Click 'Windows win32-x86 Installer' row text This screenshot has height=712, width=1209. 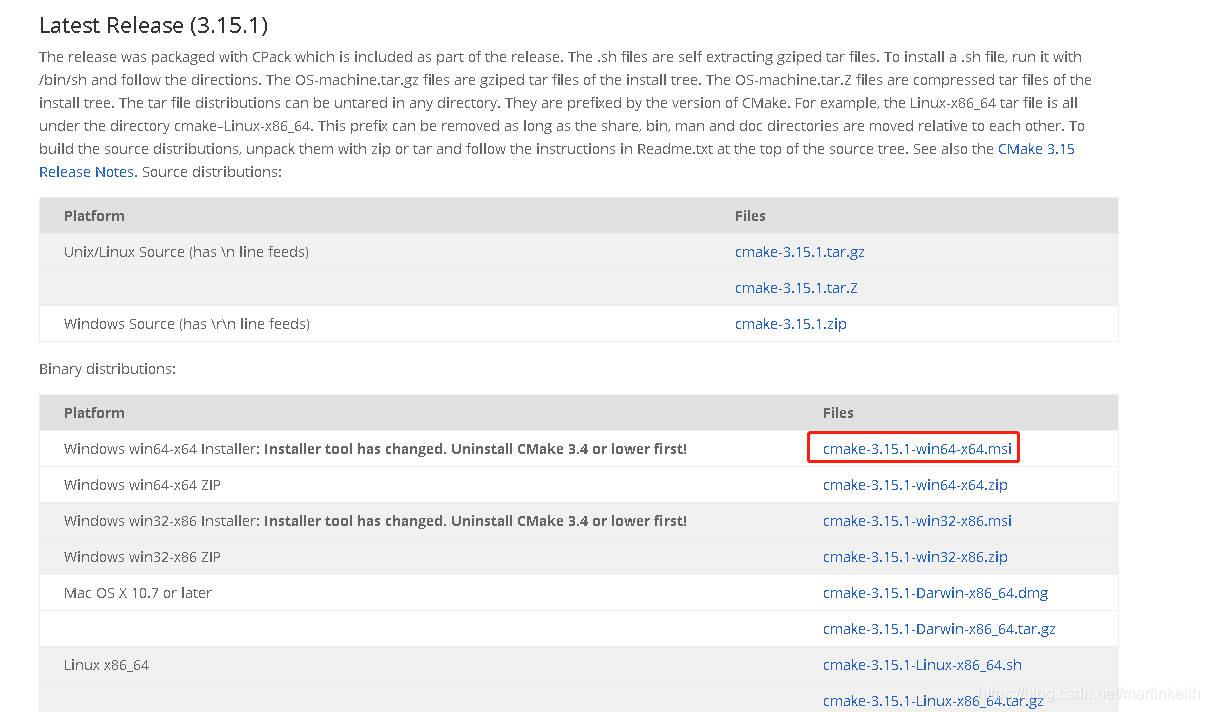pos(375,521)
